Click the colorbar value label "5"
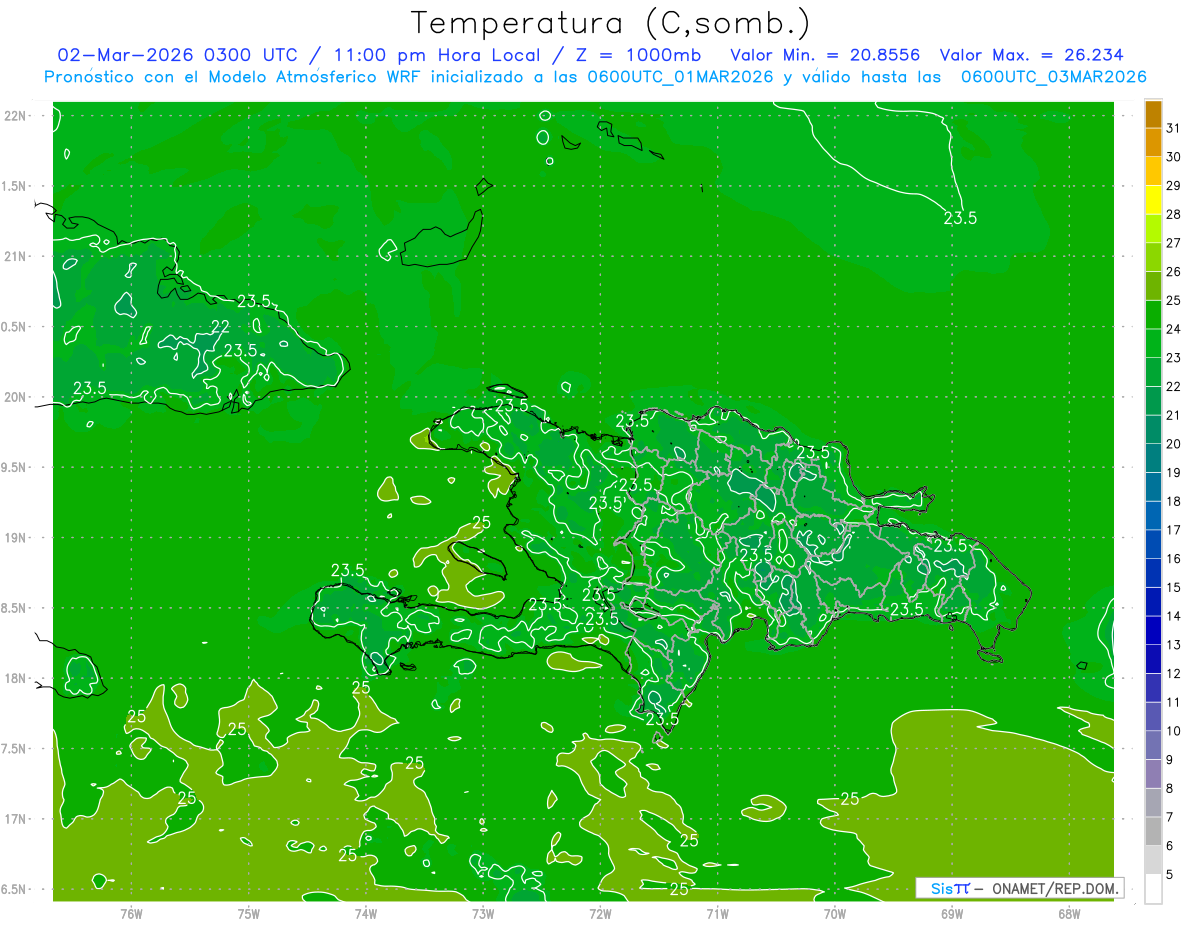 point(1169,875)
